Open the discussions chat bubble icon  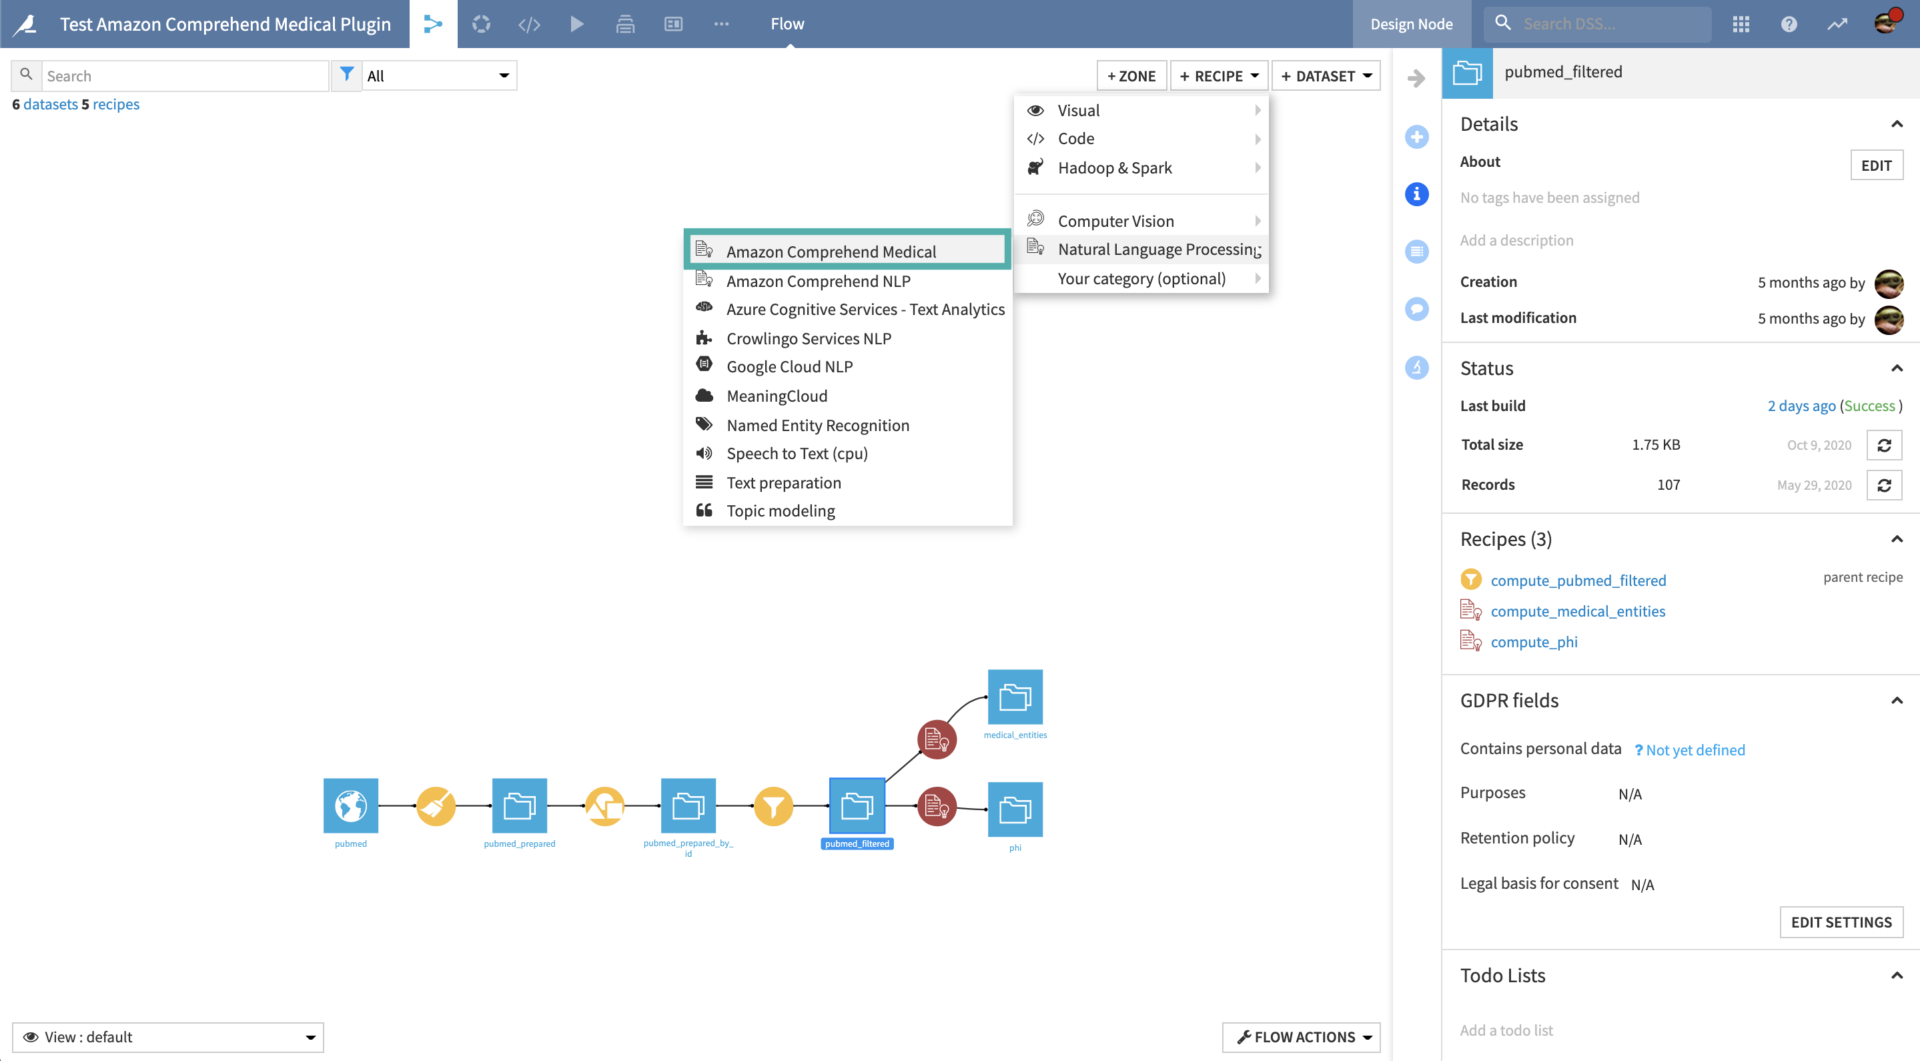1416,309
